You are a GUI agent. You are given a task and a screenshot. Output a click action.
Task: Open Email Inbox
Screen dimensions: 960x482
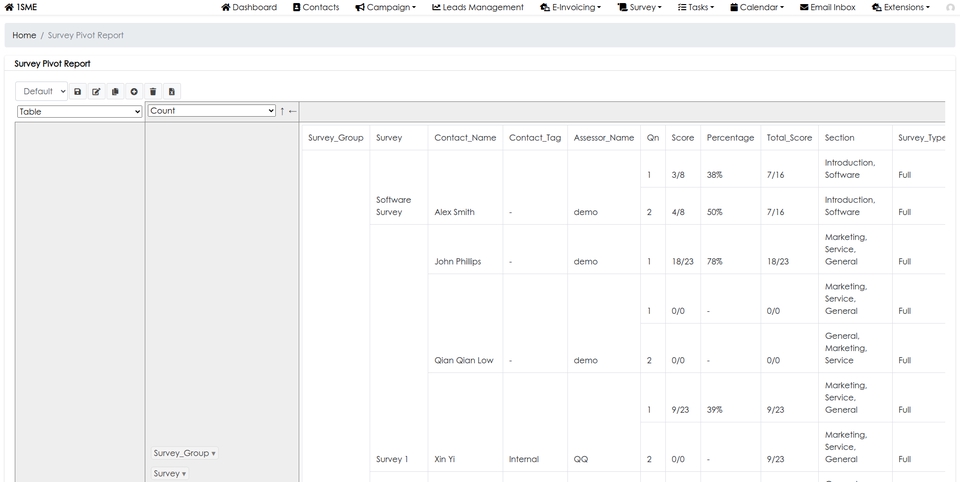coord(828,7)
